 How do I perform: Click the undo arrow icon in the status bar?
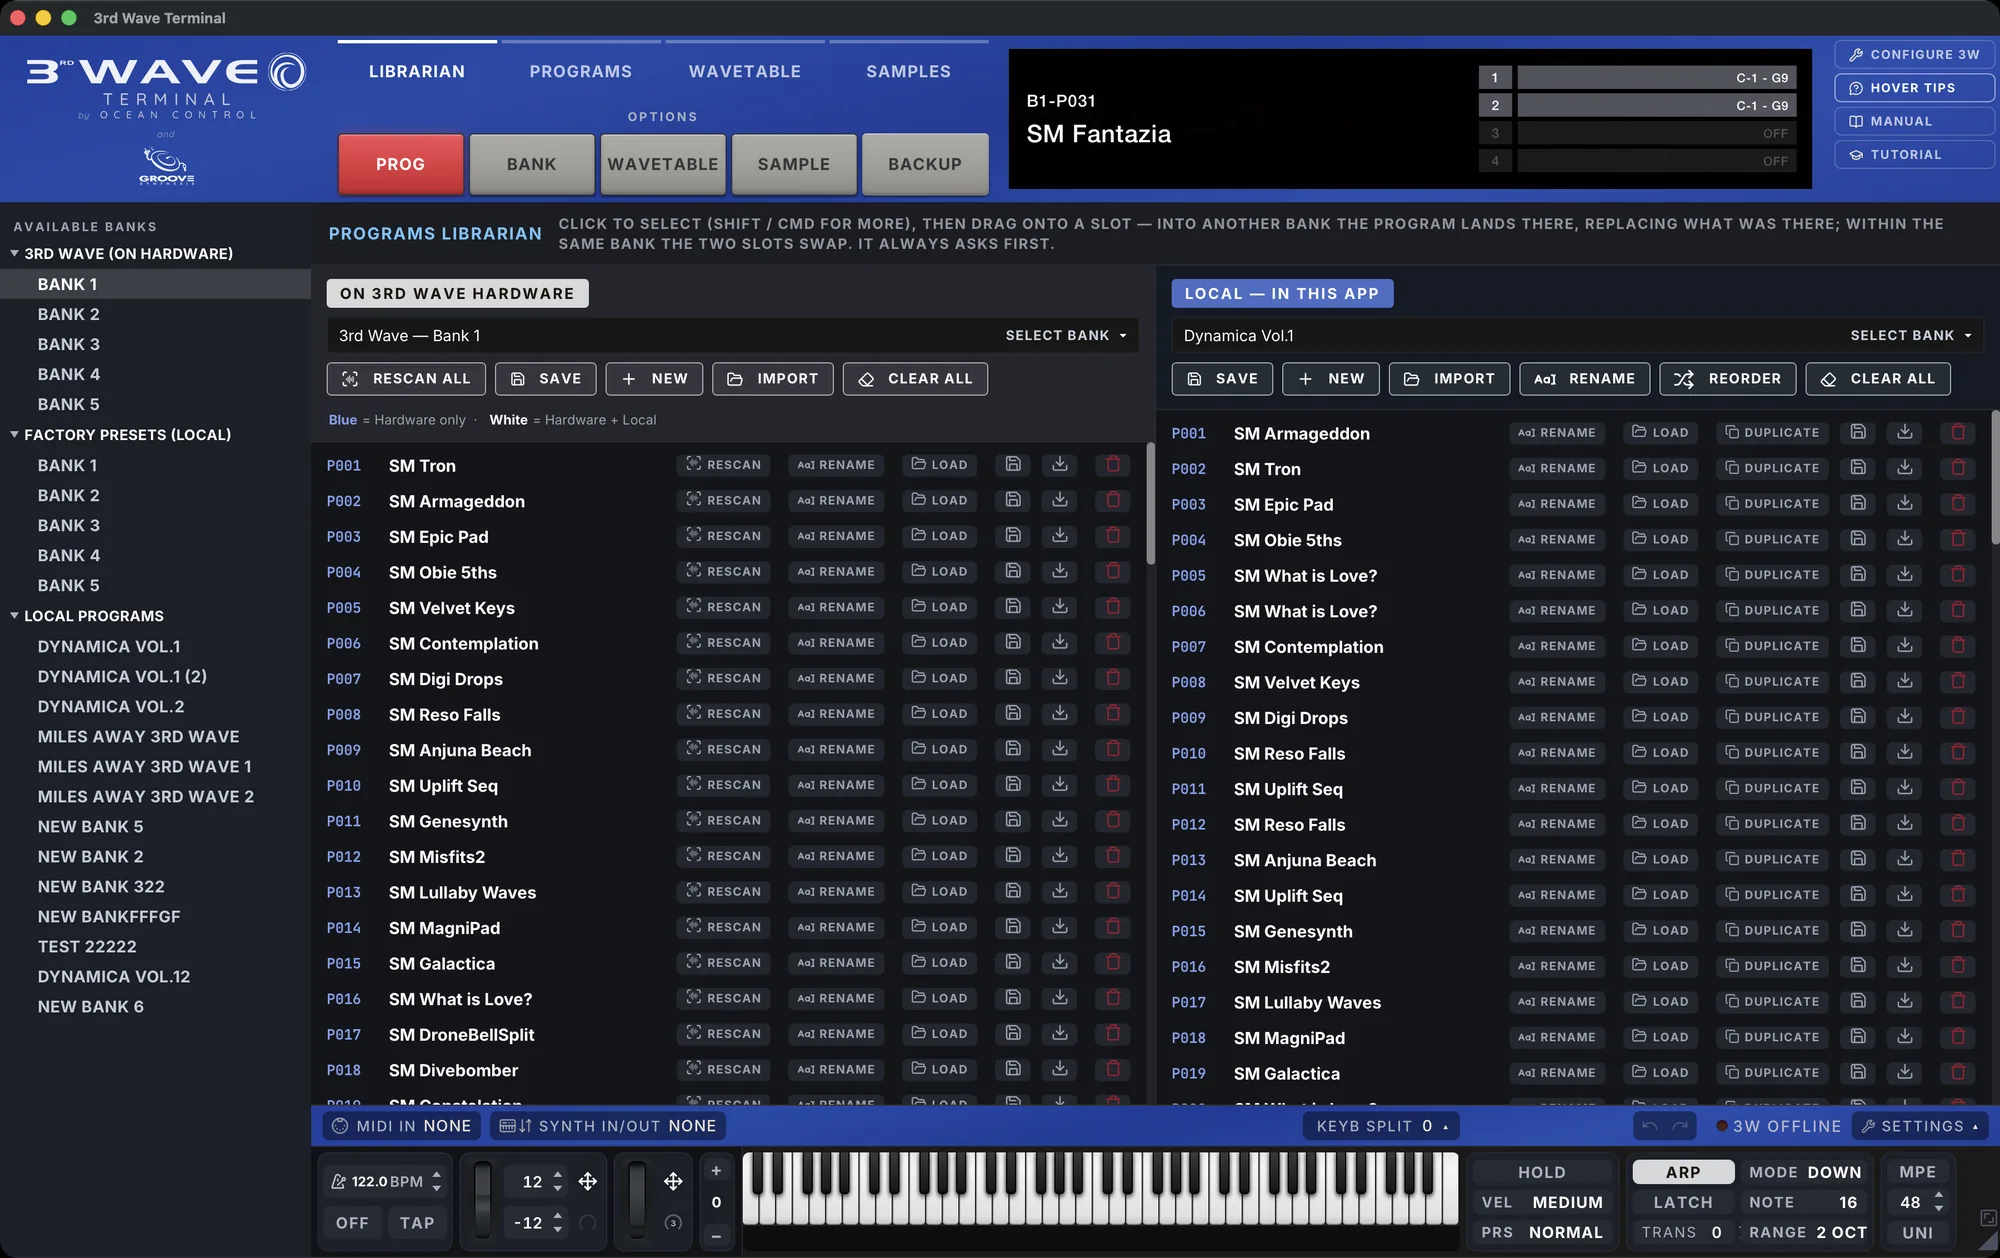(x=1650, y=1126)
